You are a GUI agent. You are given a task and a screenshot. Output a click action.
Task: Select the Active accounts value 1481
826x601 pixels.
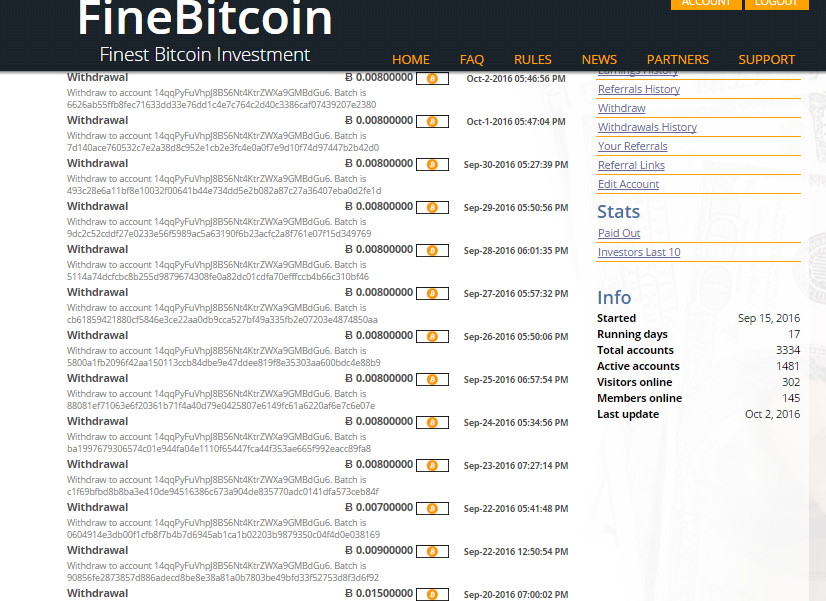coord(788,366)
